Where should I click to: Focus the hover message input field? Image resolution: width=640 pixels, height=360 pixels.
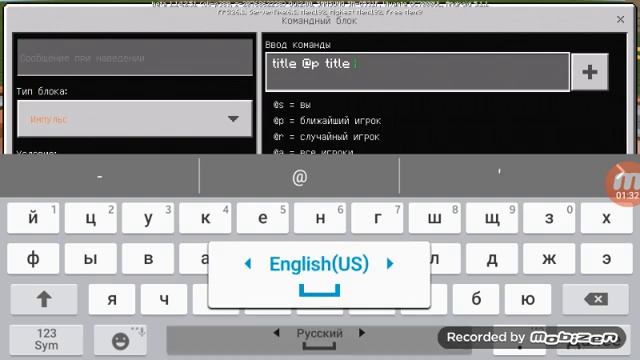[135, 57]
